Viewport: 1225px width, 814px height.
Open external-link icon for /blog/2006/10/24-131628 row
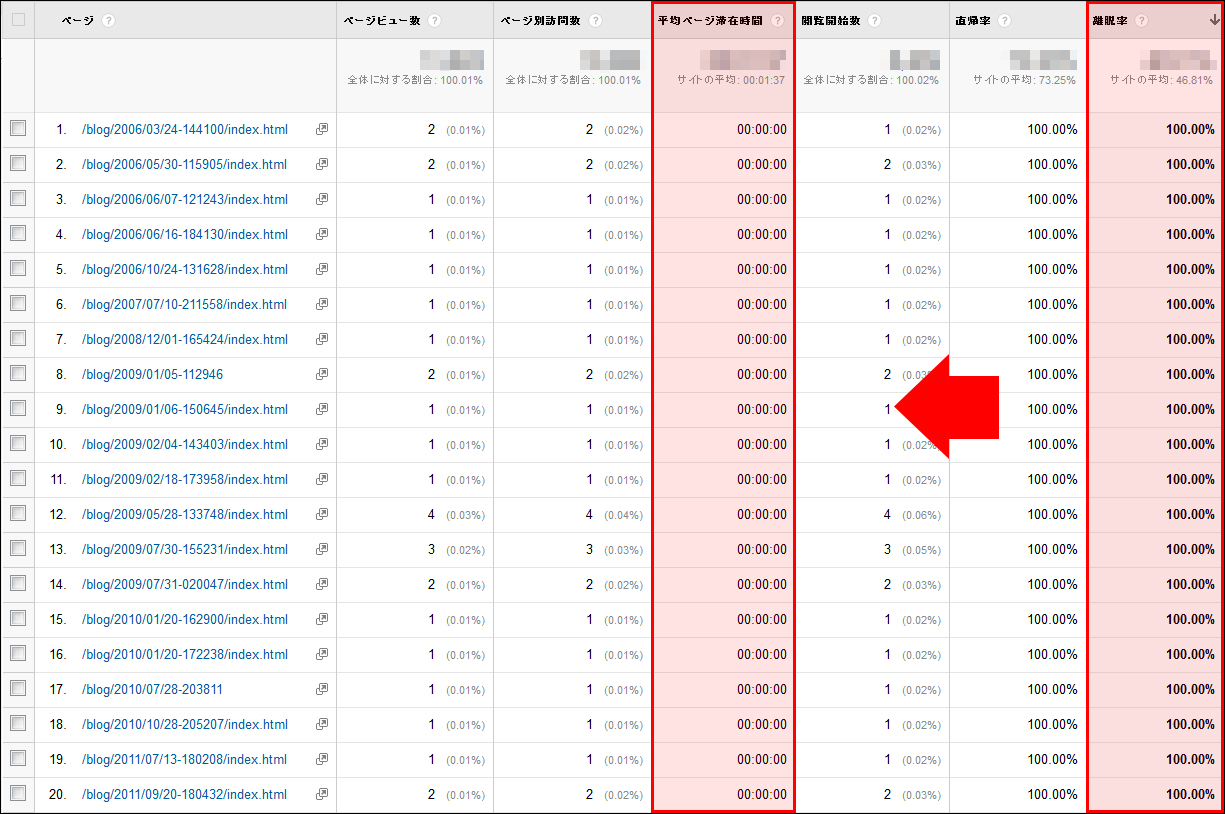(x=322, y=269)
